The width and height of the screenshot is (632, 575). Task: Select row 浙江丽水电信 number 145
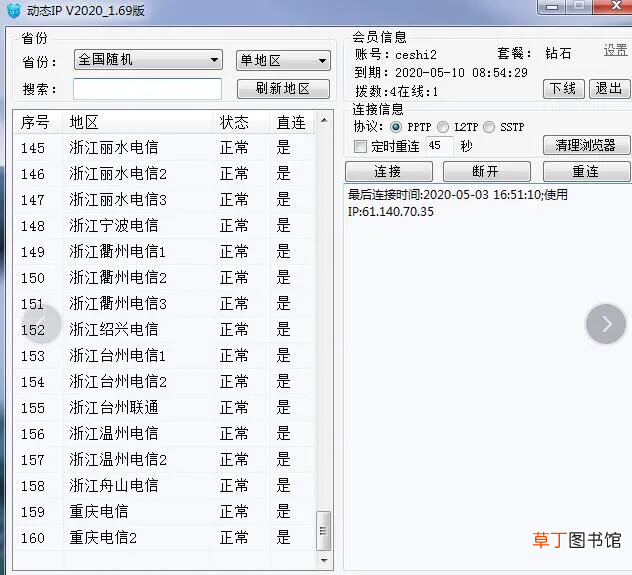click(164, 148)
